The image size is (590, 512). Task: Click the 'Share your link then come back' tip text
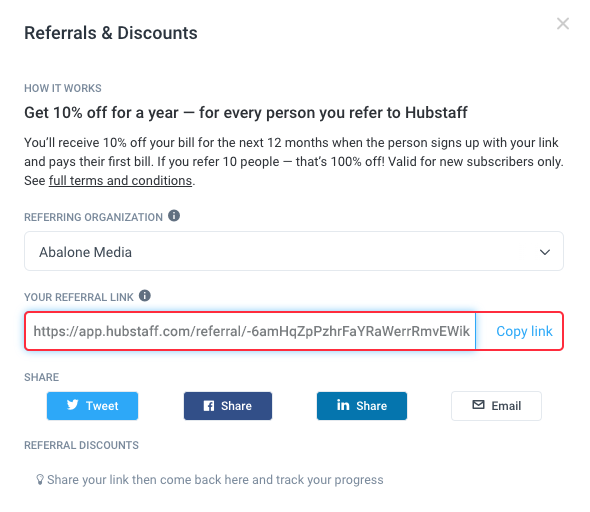point(215,480)
